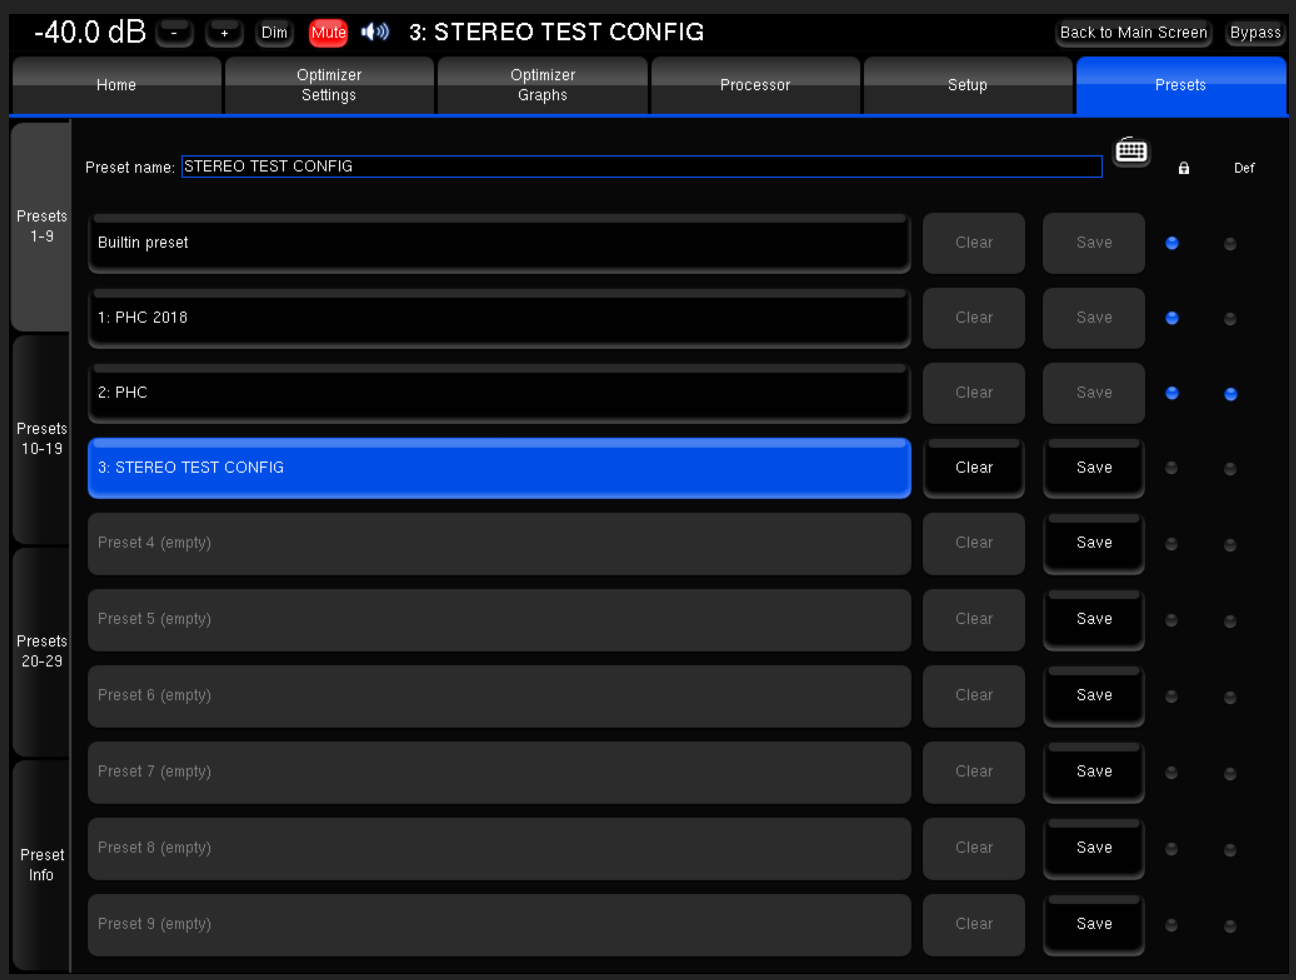Set PHC 2018 as default preset

point(1231,319)
